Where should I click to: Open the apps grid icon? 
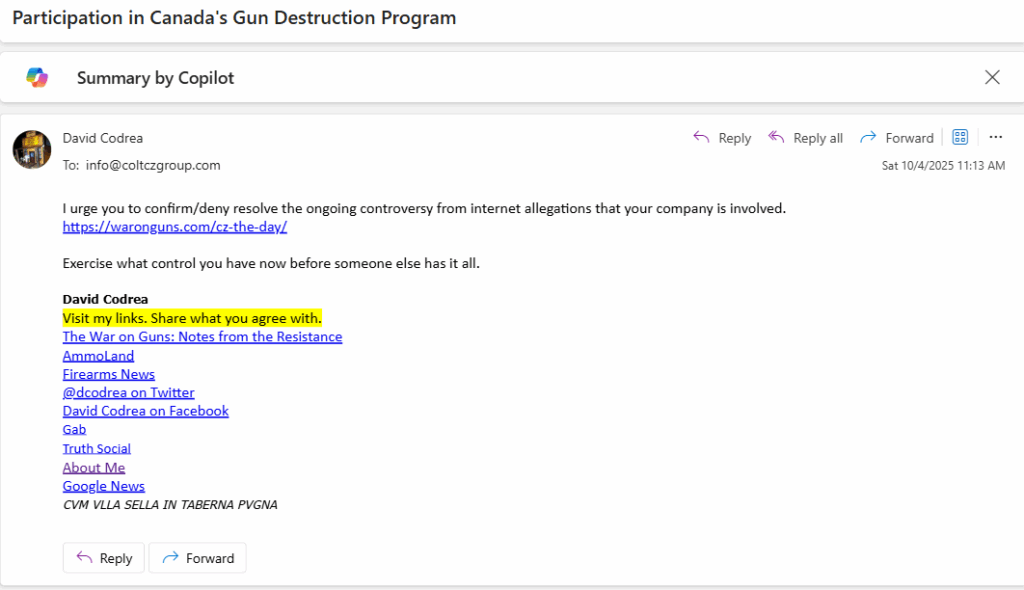tap(960, 138)
